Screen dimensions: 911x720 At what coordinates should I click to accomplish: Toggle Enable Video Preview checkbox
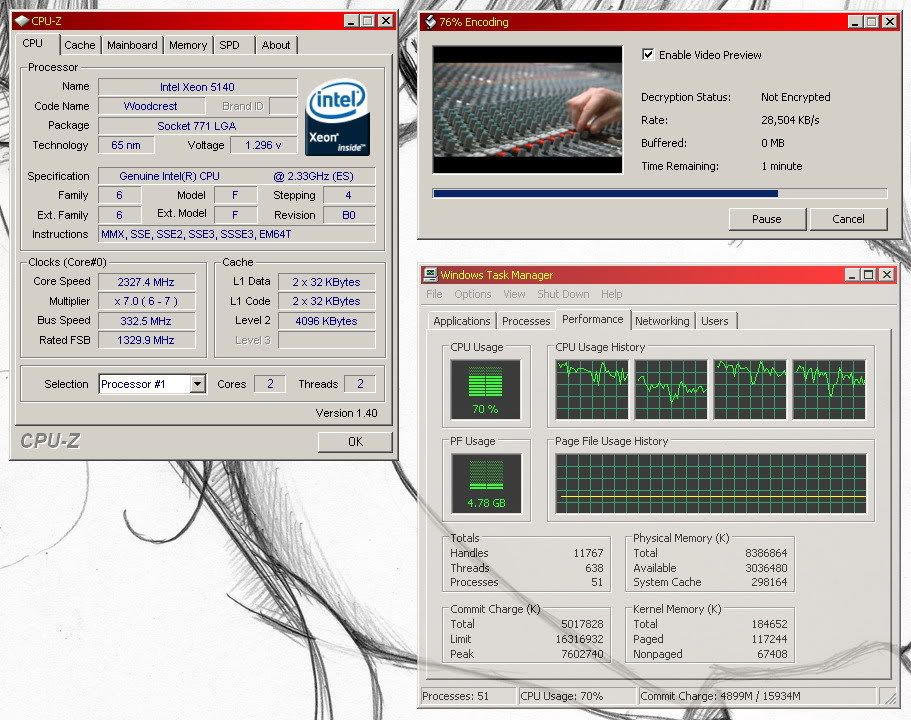(x=648, y=55)
